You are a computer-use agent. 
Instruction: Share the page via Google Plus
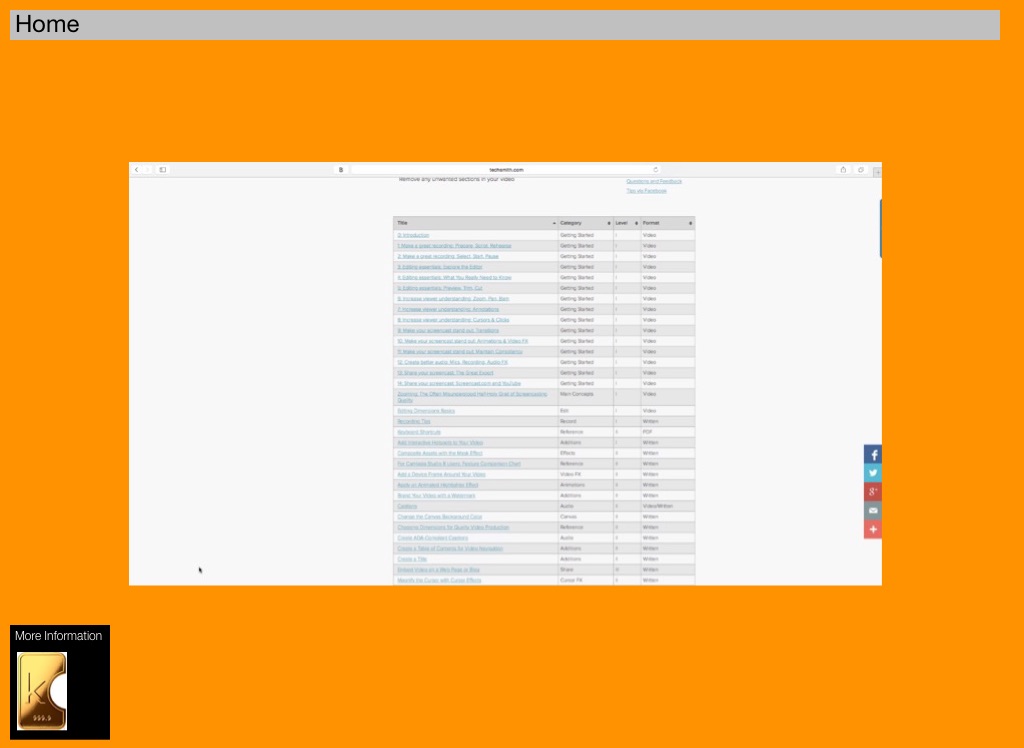click(872, 492)
